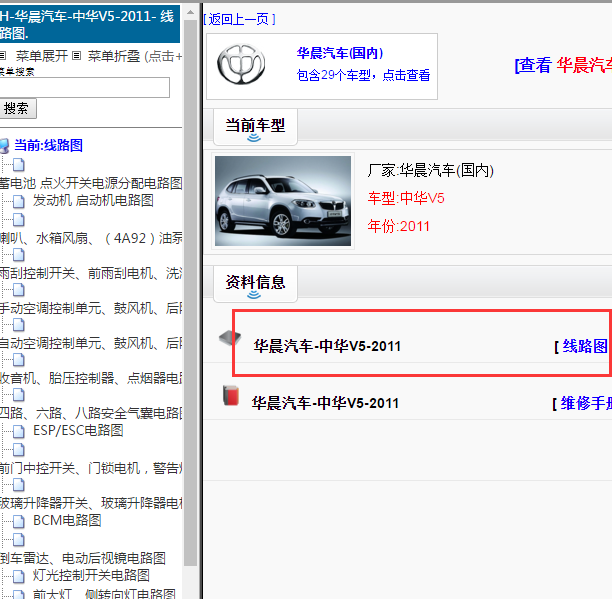Open the 维修手册 link for 中华V5-2011
Image resolution: width=612 pixels, height=599 pixels.
point(586,403)
